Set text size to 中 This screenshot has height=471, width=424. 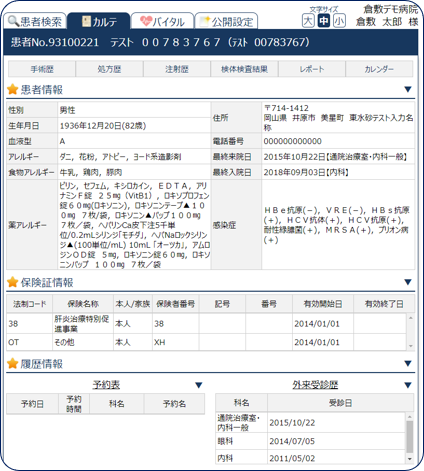tap(324, 21)
